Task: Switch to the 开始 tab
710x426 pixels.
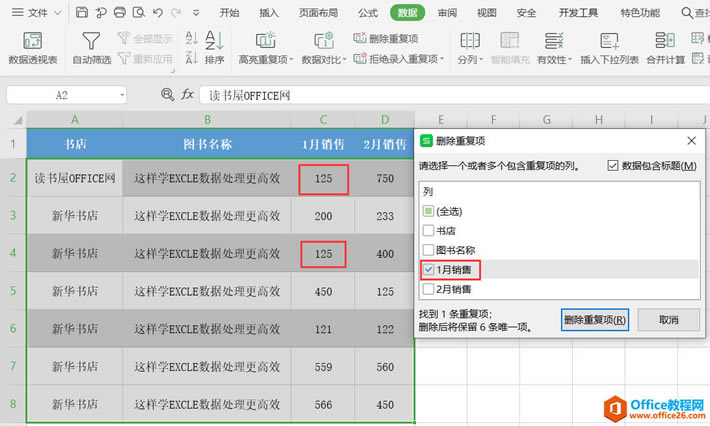Action: (230, 13)
